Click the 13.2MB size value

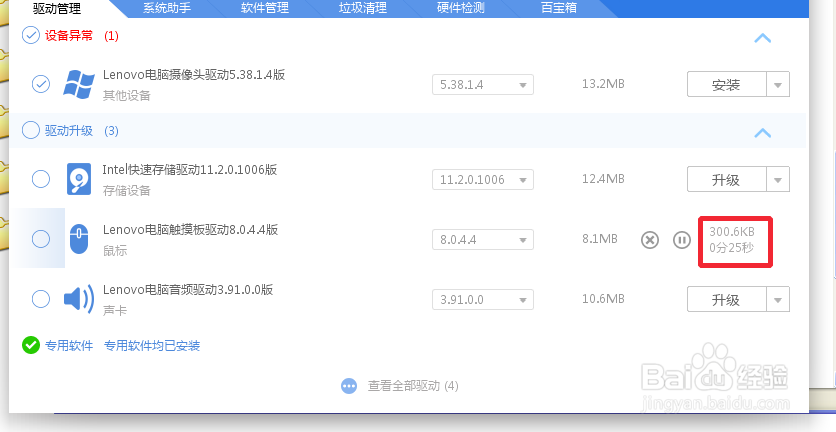pyautogui.click(x=603, y=84)
